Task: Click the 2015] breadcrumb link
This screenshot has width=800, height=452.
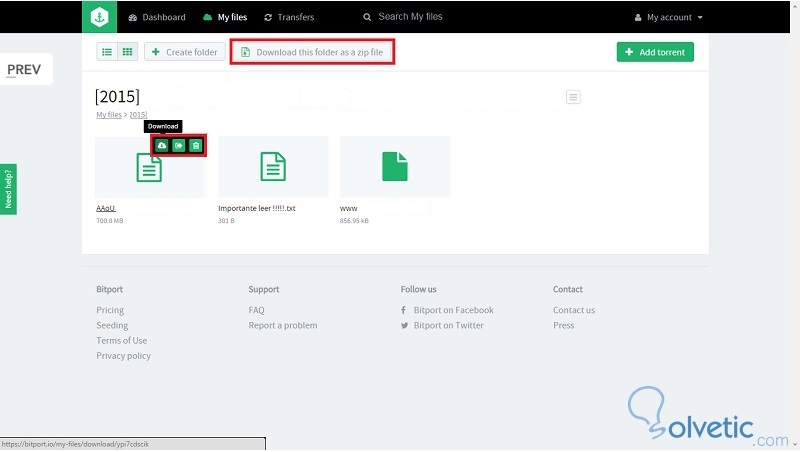Action: click(x=138, y=115)
